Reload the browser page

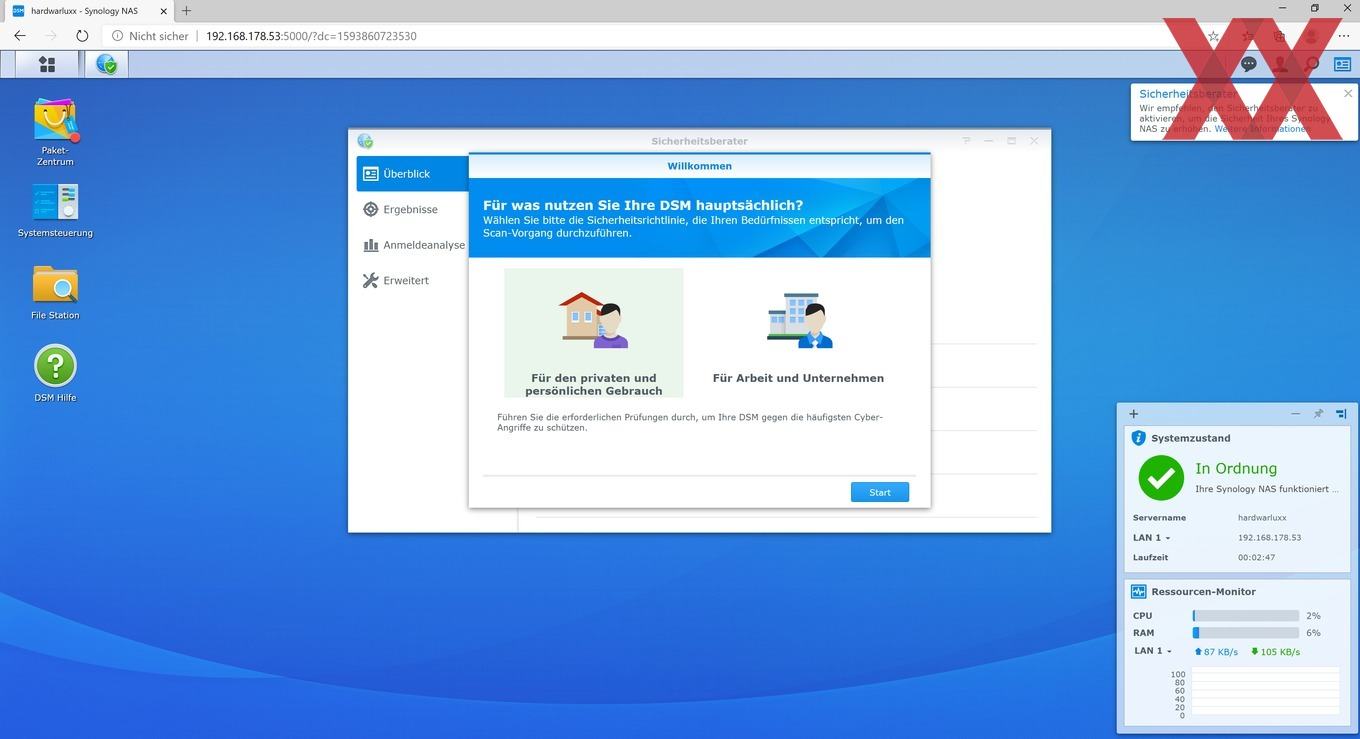click(82, 35)
